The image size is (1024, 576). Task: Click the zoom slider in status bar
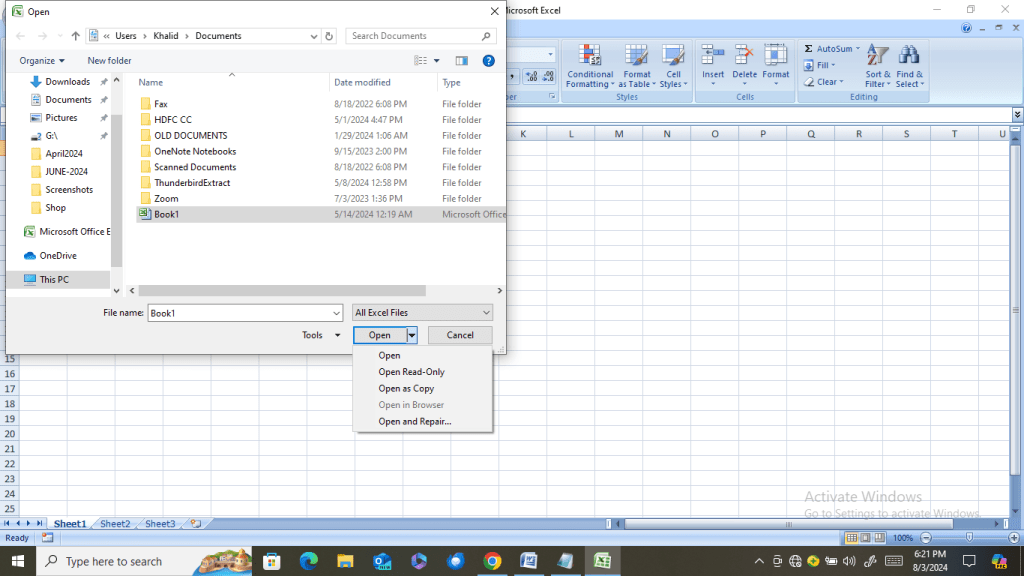click(969, 538)
